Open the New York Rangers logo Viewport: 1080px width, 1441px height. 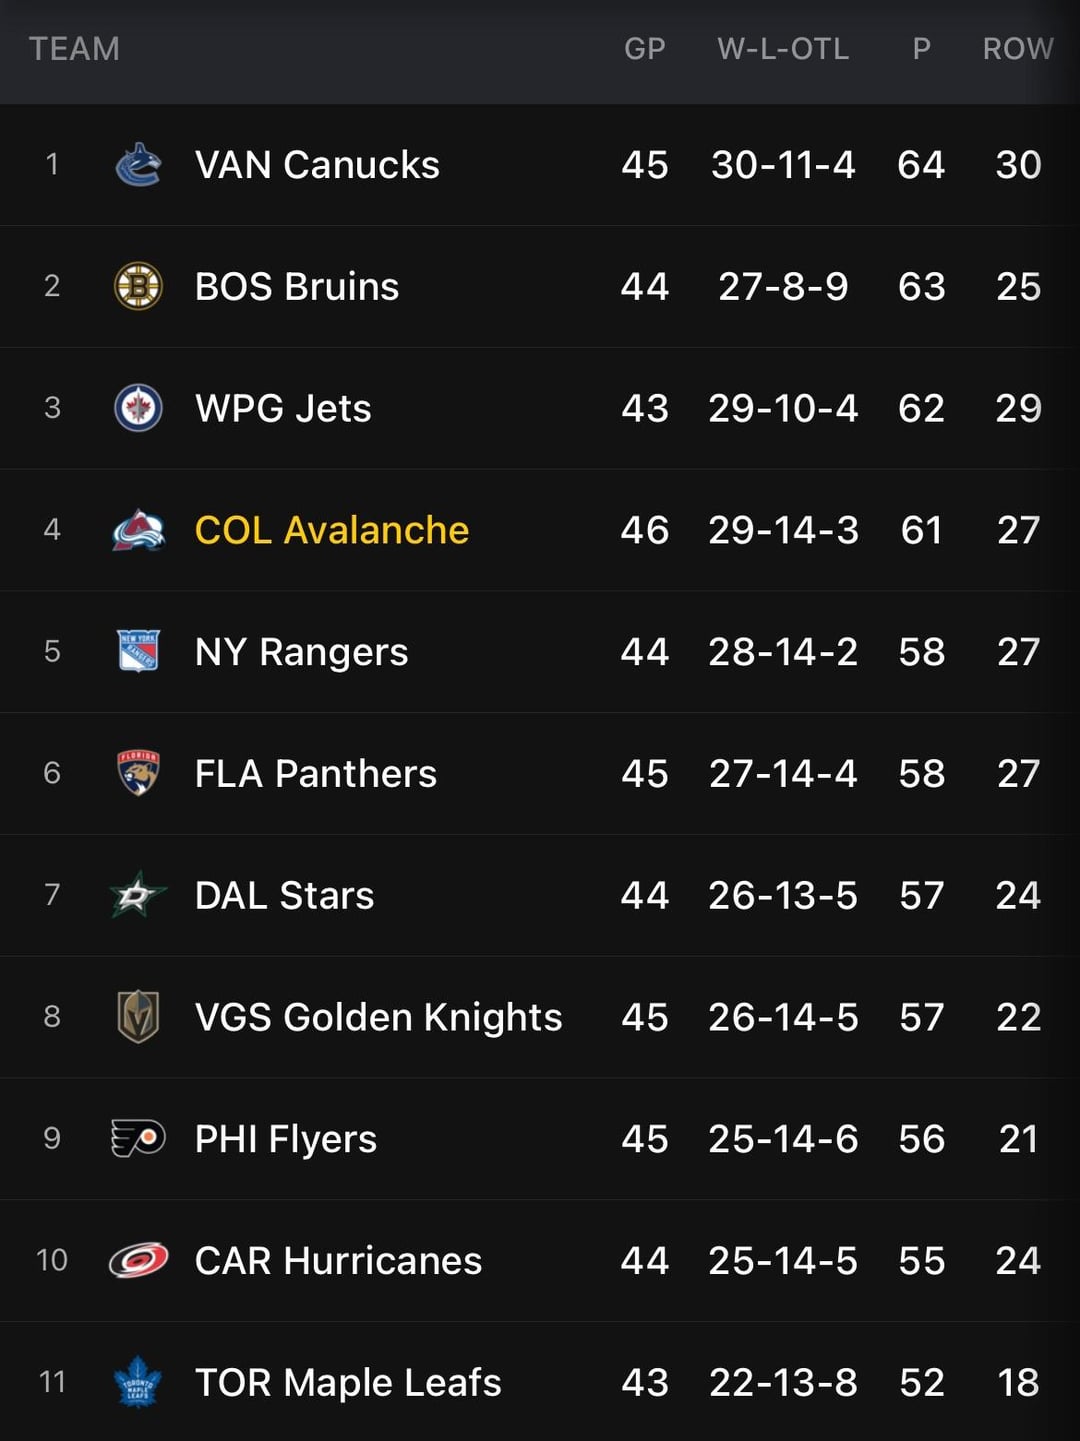point(138,652)
